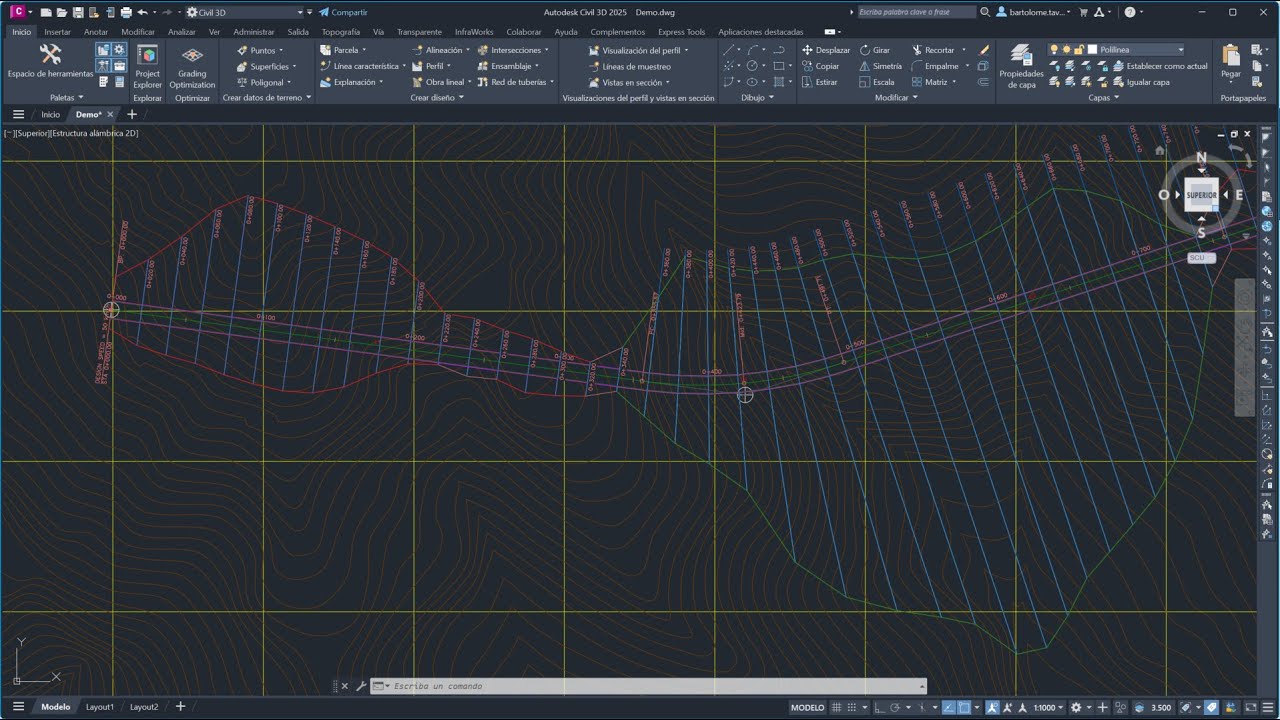Viewport: 1280px width, 720px height.
Task: Click the search magnifier icon in title bar
Action: click(985, 12)
